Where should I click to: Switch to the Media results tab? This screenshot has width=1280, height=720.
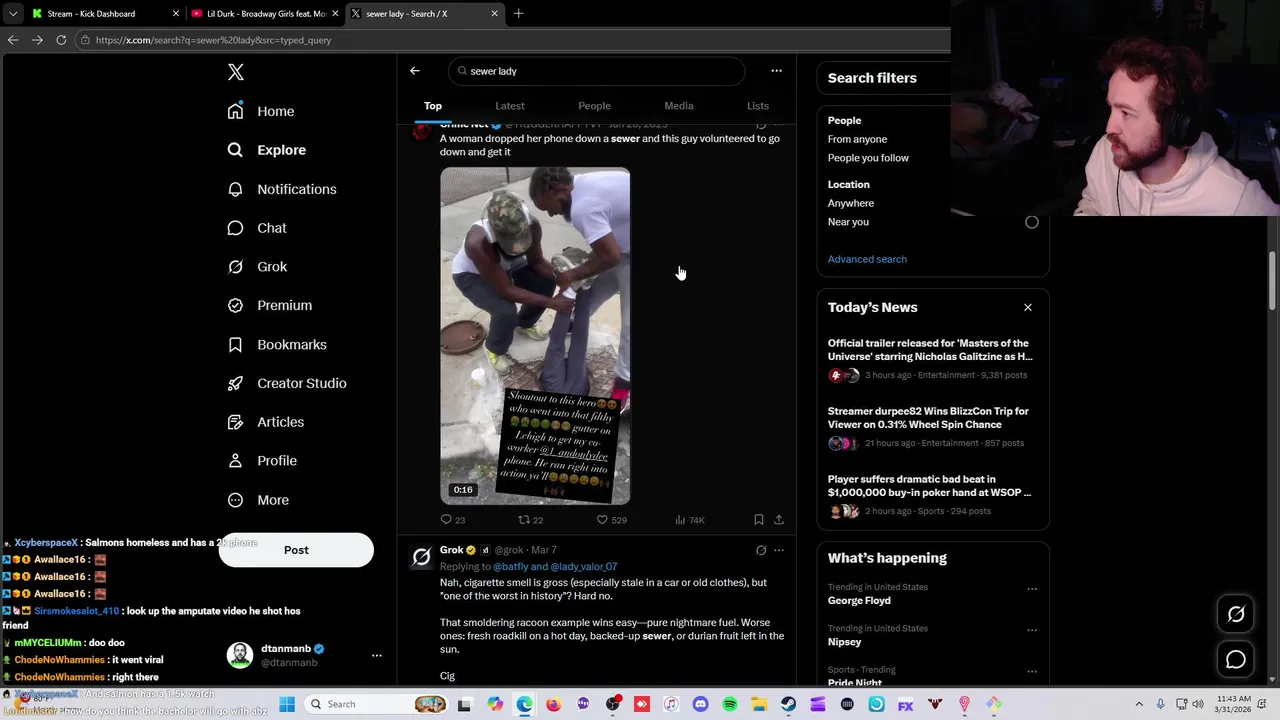point(679,106)
